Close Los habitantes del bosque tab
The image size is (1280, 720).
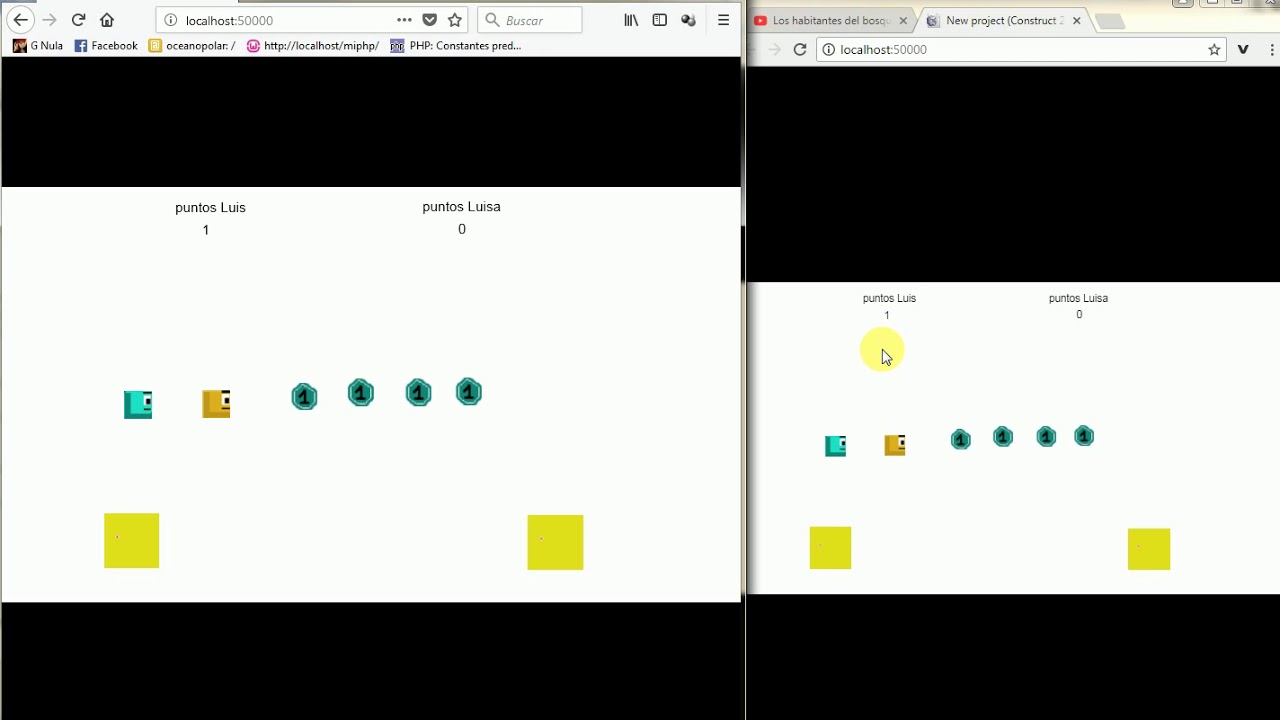tap(903, 20)
